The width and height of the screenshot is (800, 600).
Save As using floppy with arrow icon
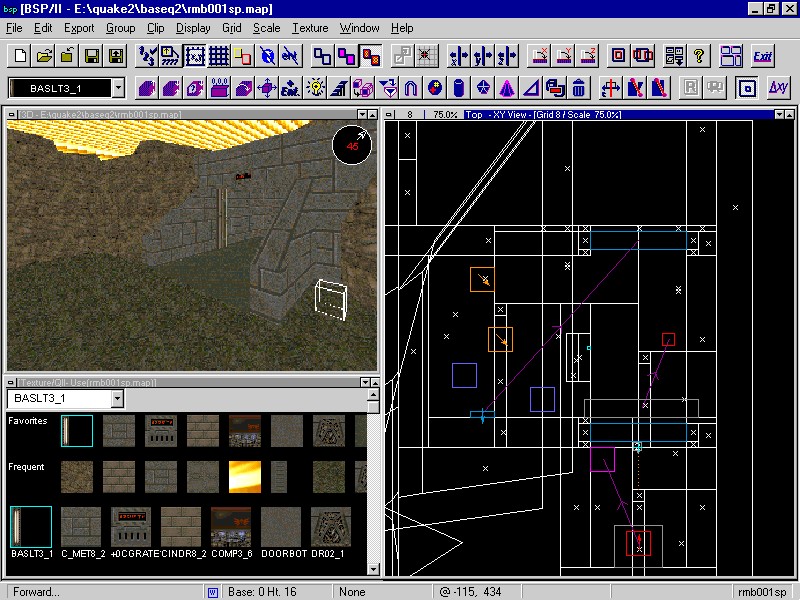(116, 56)
